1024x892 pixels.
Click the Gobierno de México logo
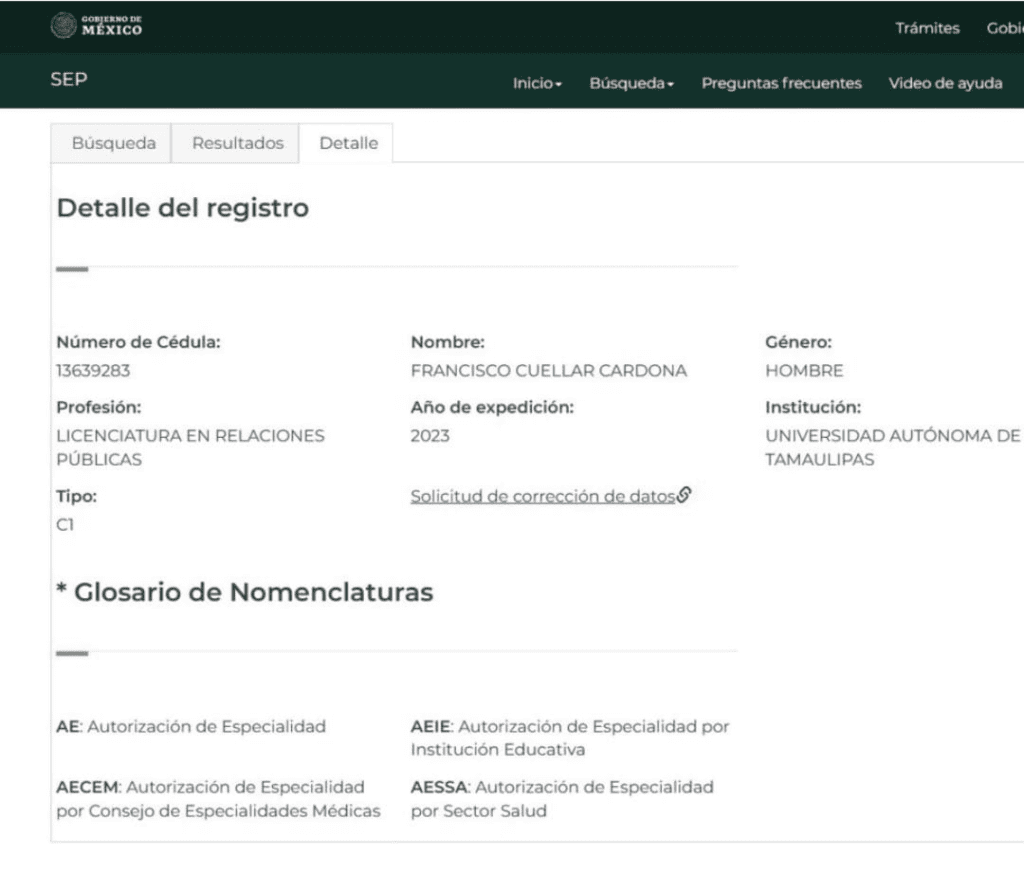96,26
